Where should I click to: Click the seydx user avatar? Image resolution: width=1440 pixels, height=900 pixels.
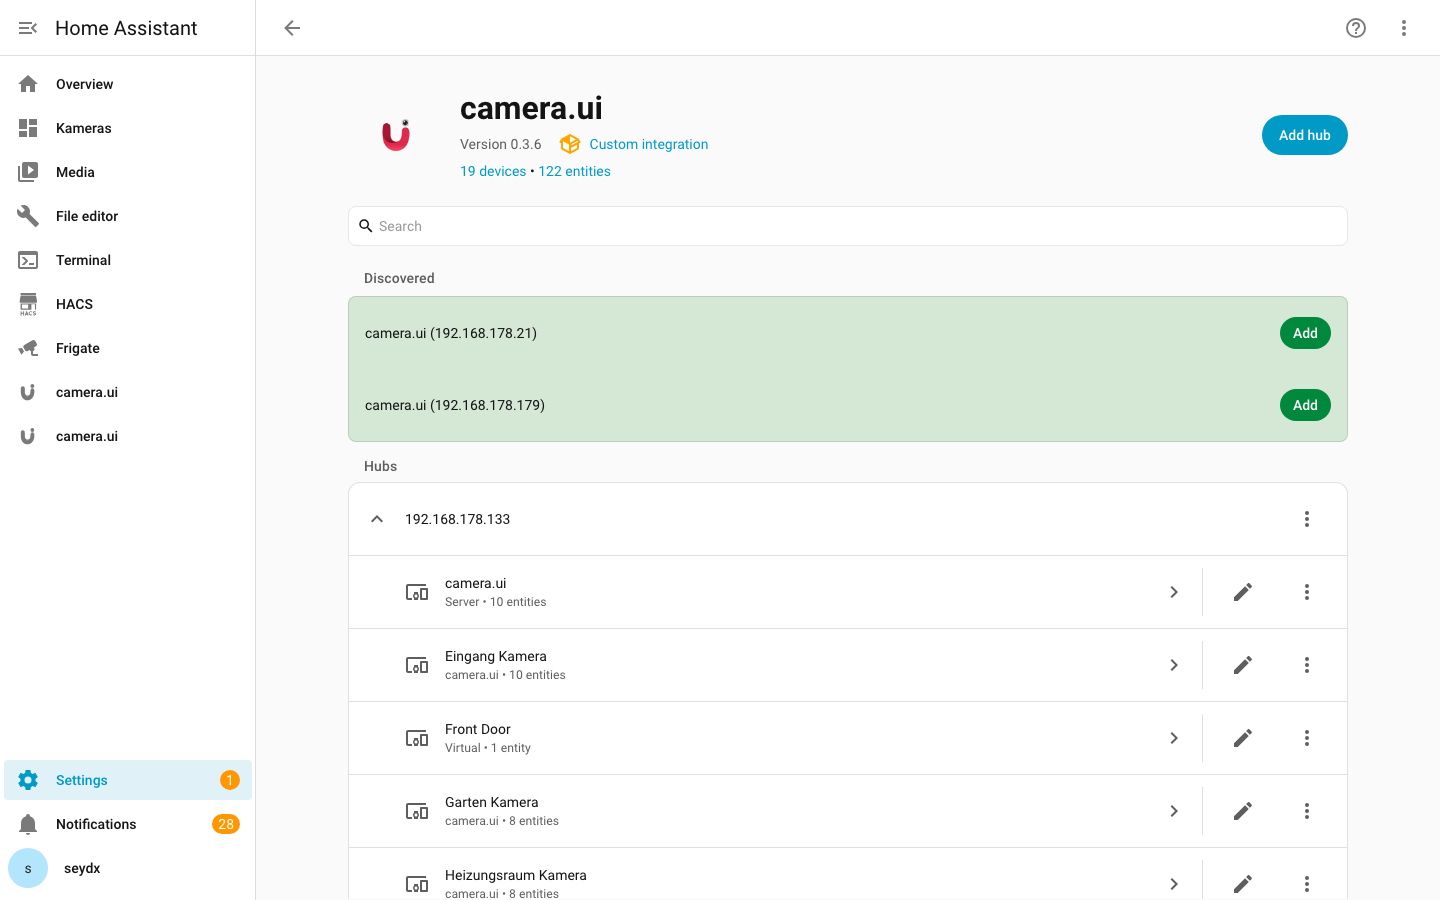click(x=28, y=868)
